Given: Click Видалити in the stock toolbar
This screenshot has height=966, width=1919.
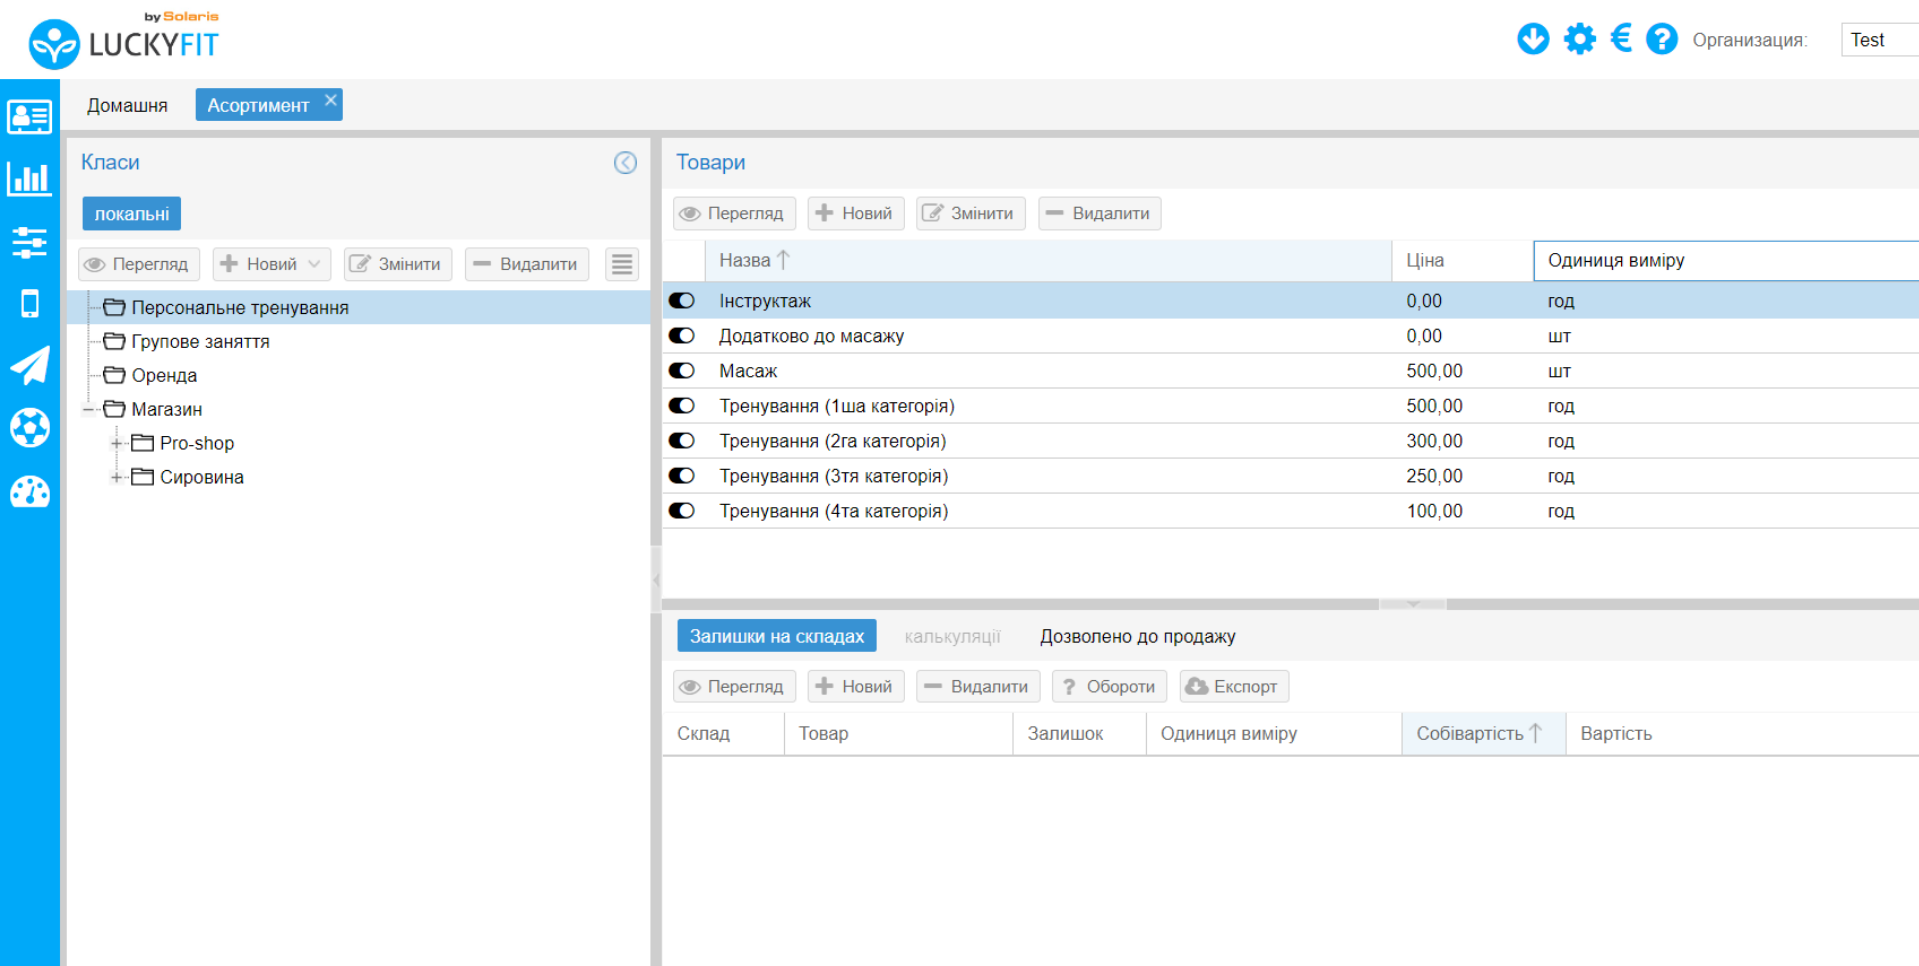Looking at the screenshot, I should 978,686.
